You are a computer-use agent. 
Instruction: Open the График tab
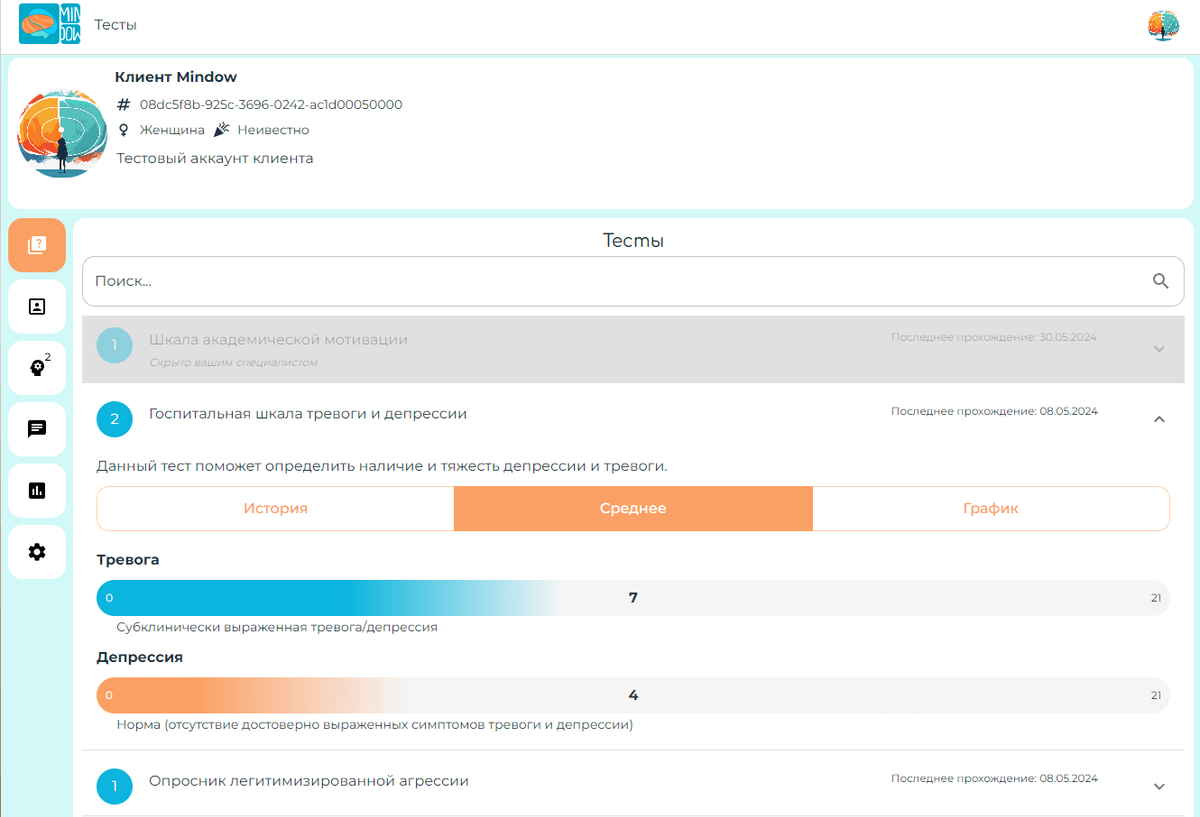click(991, 508)
